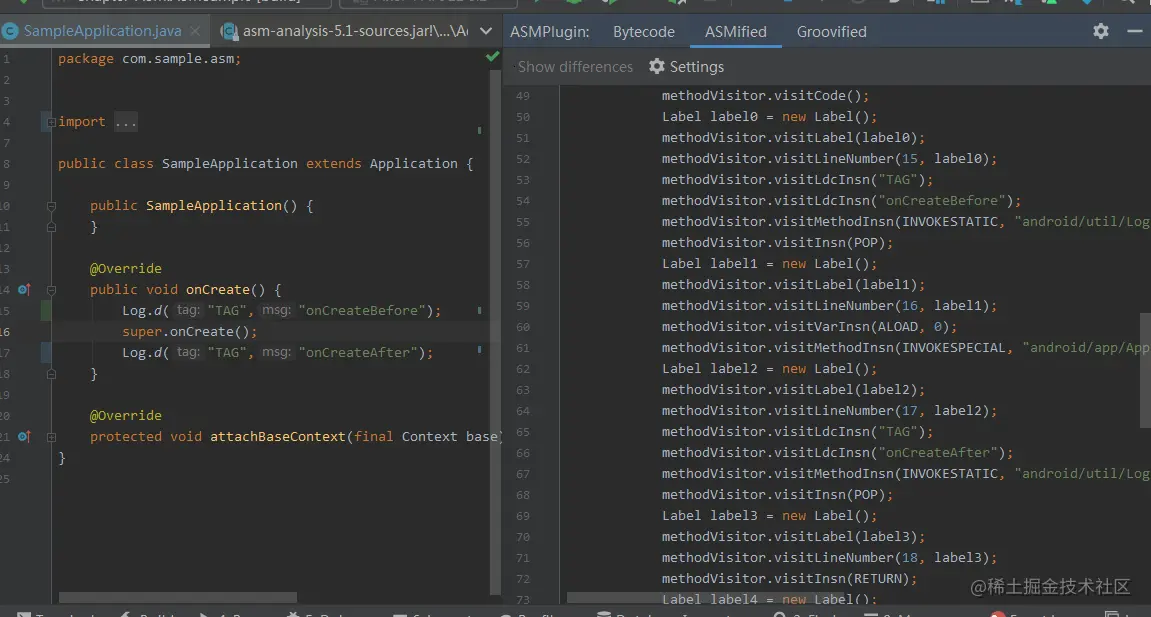Click 'public void onCreate()' method signature
This screenshot has height=617, width=1151.
coord(185,290)
